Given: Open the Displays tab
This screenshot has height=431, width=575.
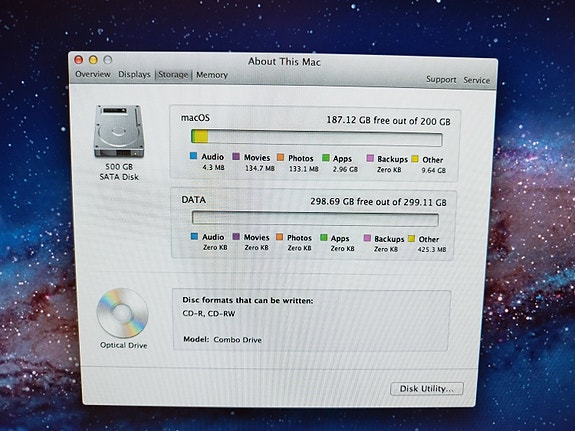Looking at the screenshot, I should point(134,74).
